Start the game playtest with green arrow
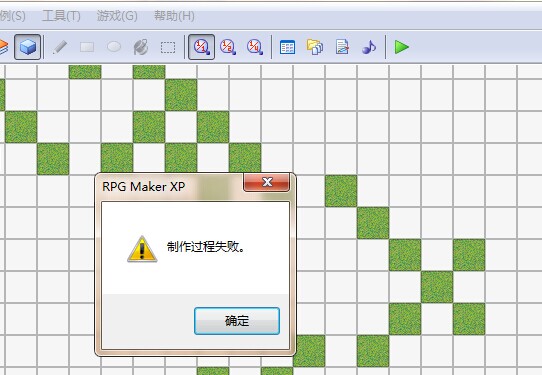The image size is (542, 375). pyautogui.click(x=402, y=47)
